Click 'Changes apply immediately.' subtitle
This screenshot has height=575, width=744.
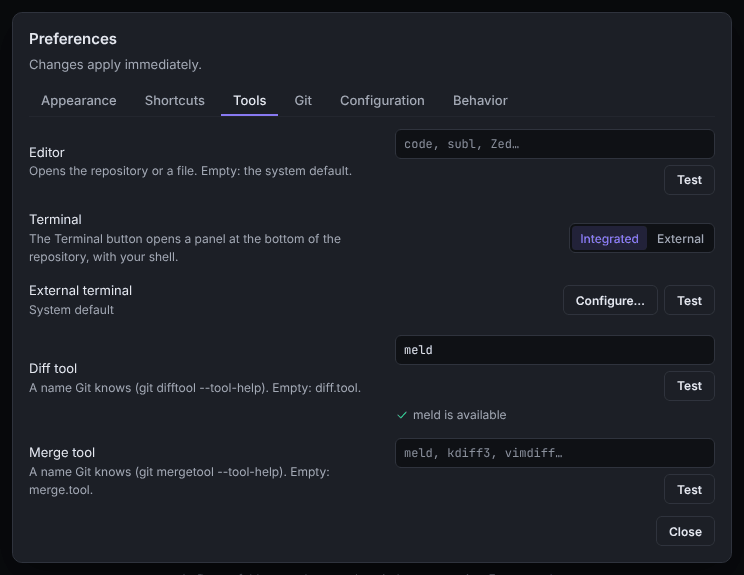(x=115, y=65)
